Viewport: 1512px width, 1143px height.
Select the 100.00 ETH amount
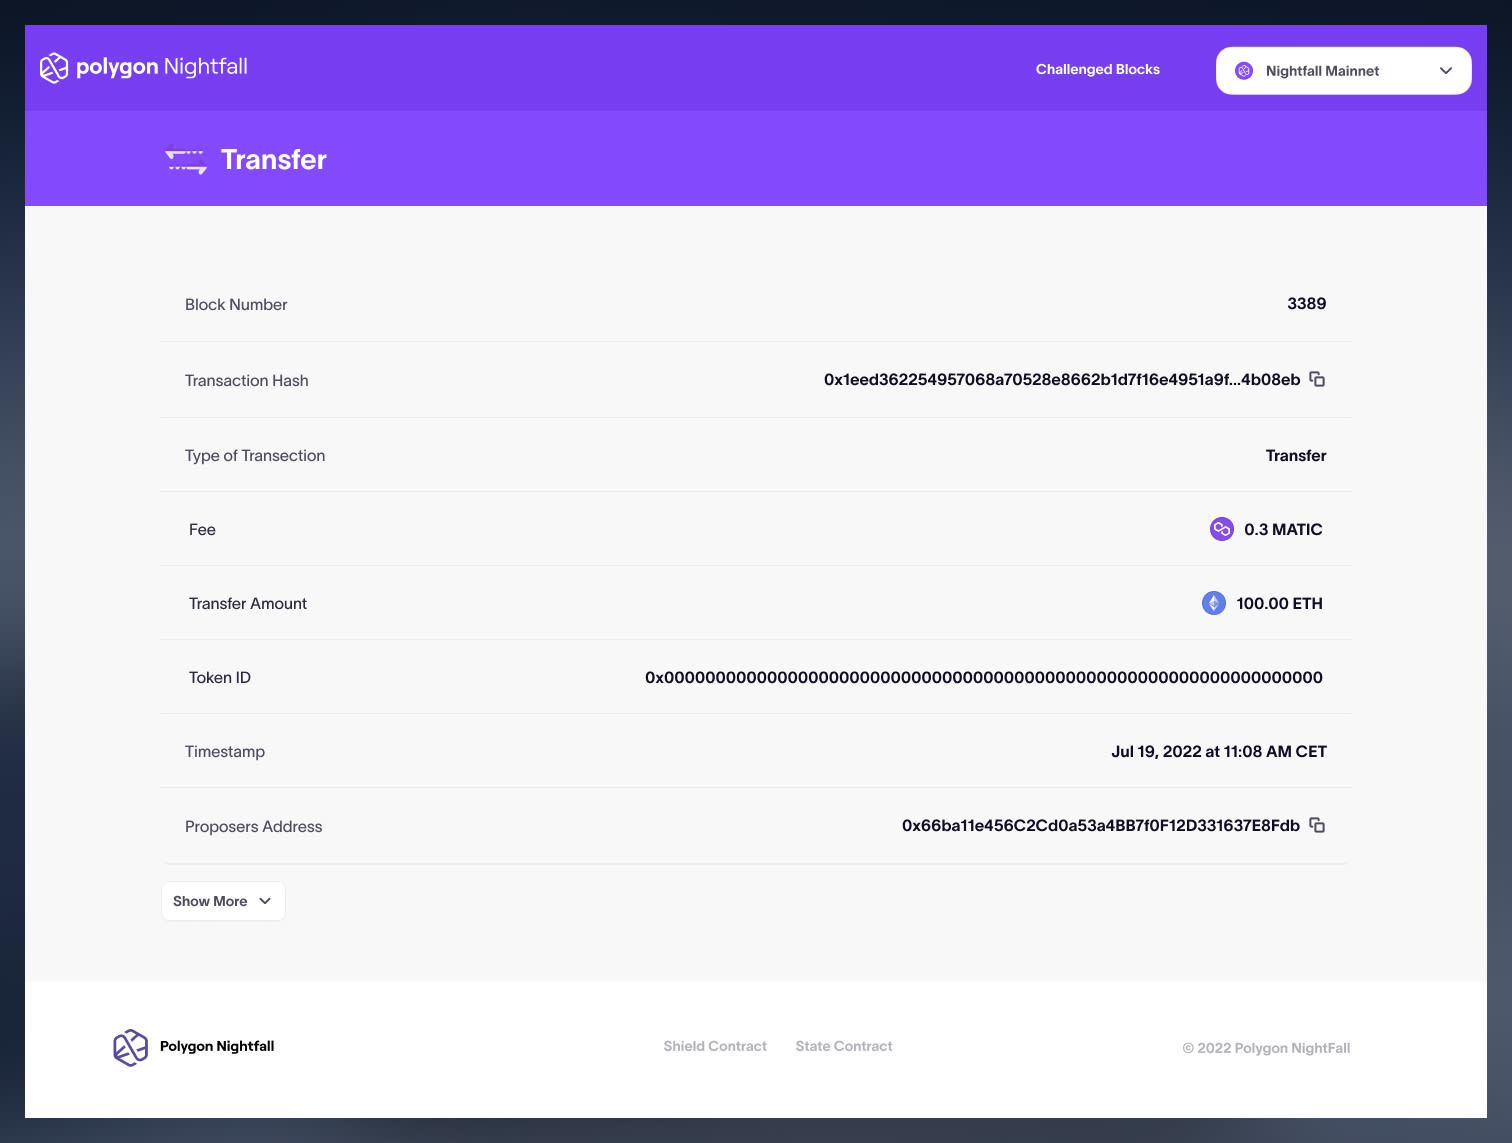pos(1279,603)
